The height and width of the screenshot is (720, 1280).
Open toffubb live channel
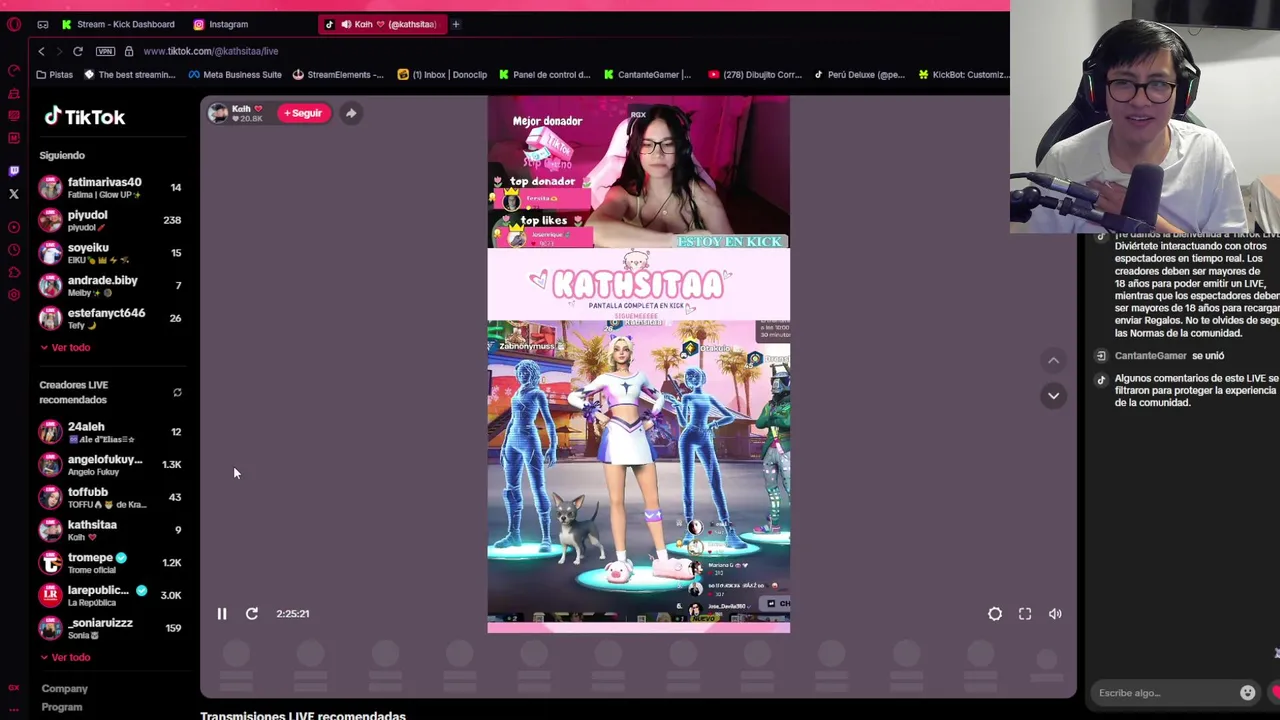111,497
